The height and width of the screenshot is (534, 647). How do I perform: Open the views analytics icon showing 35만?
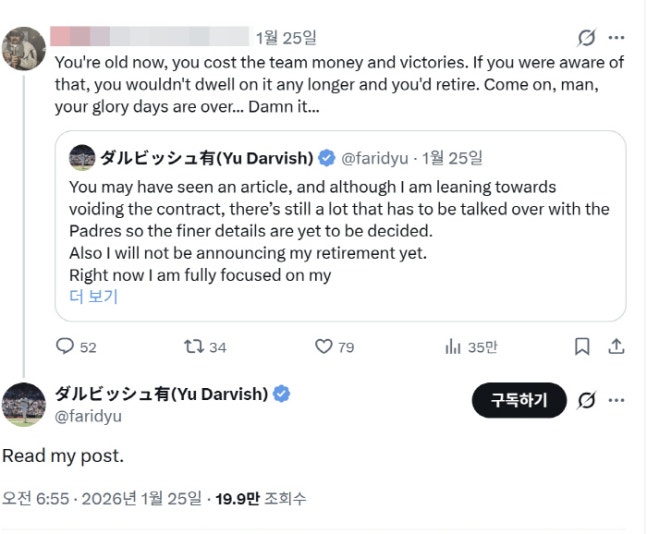(453, 346)
